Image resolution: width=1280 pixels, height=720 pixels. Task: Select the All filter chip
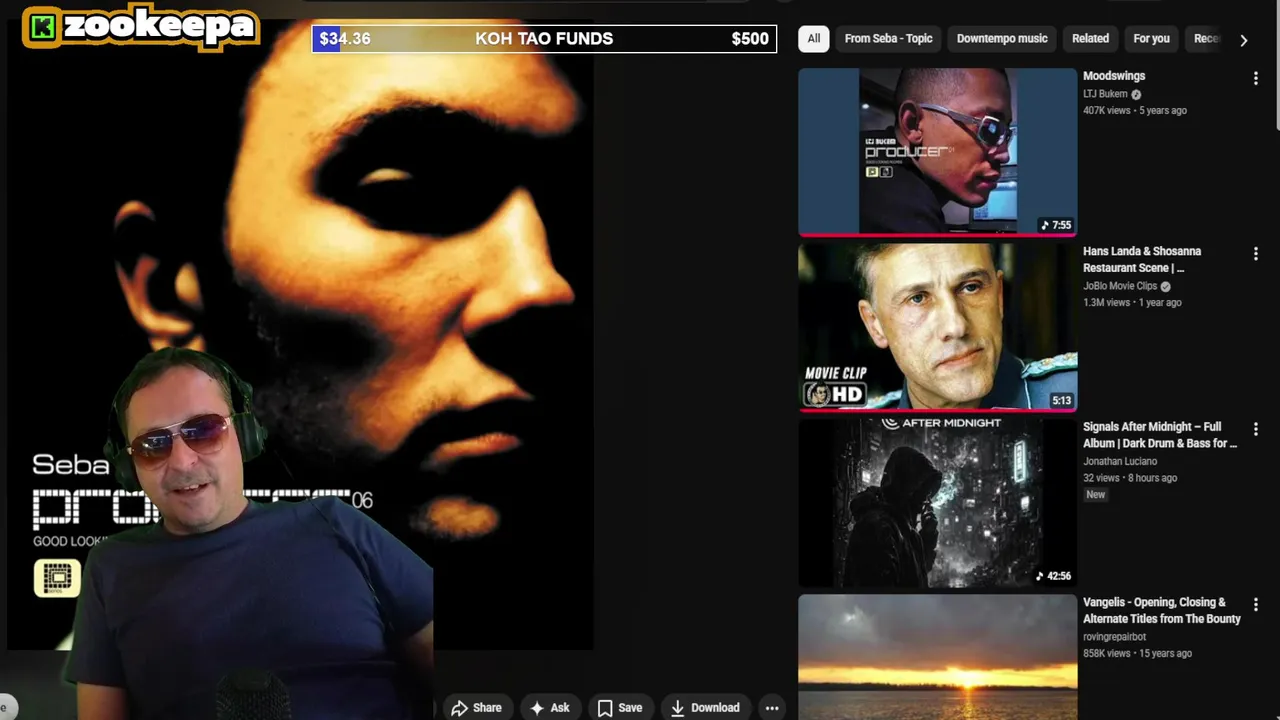coord(814,39)
